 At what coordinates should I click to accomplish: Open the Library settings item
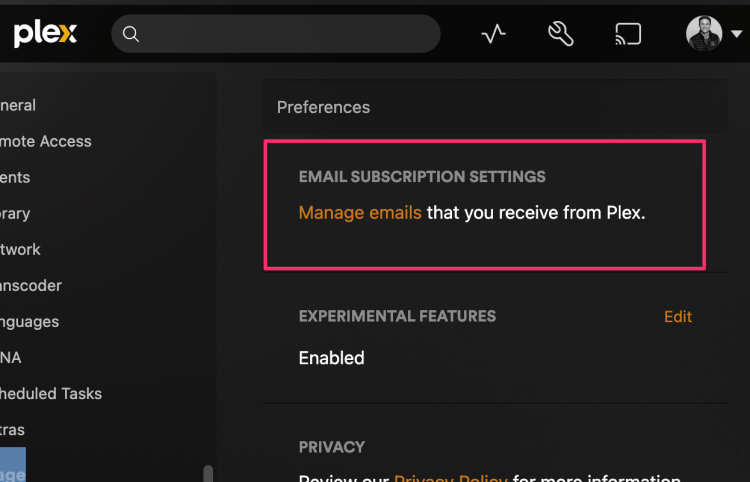pos(15,213)
